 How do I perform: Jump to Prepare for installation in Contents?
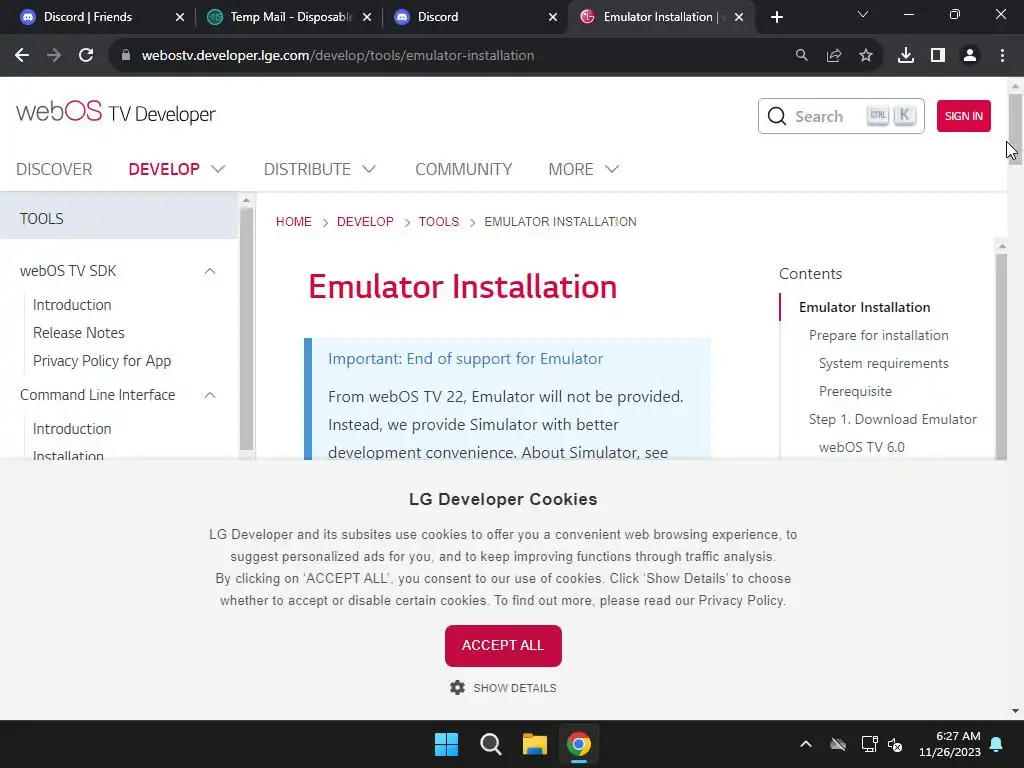tap(878, 335)
